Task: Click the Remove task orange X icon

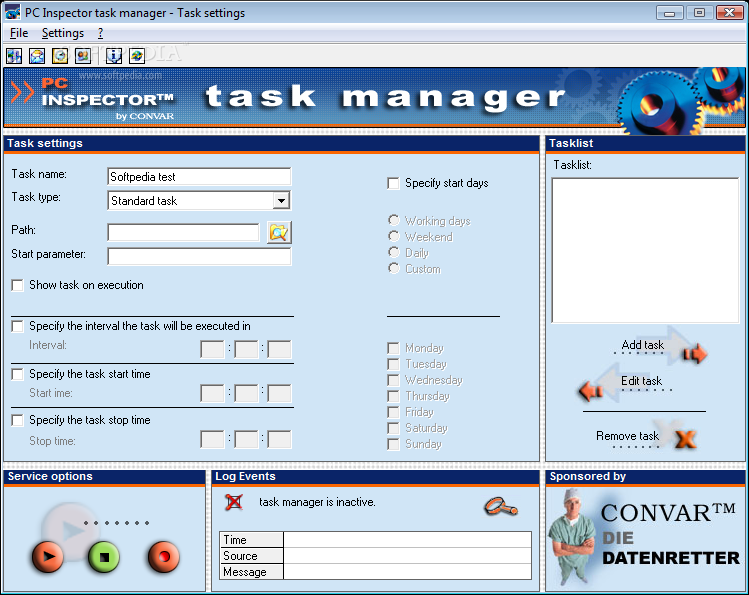Action: pos(685,439)
